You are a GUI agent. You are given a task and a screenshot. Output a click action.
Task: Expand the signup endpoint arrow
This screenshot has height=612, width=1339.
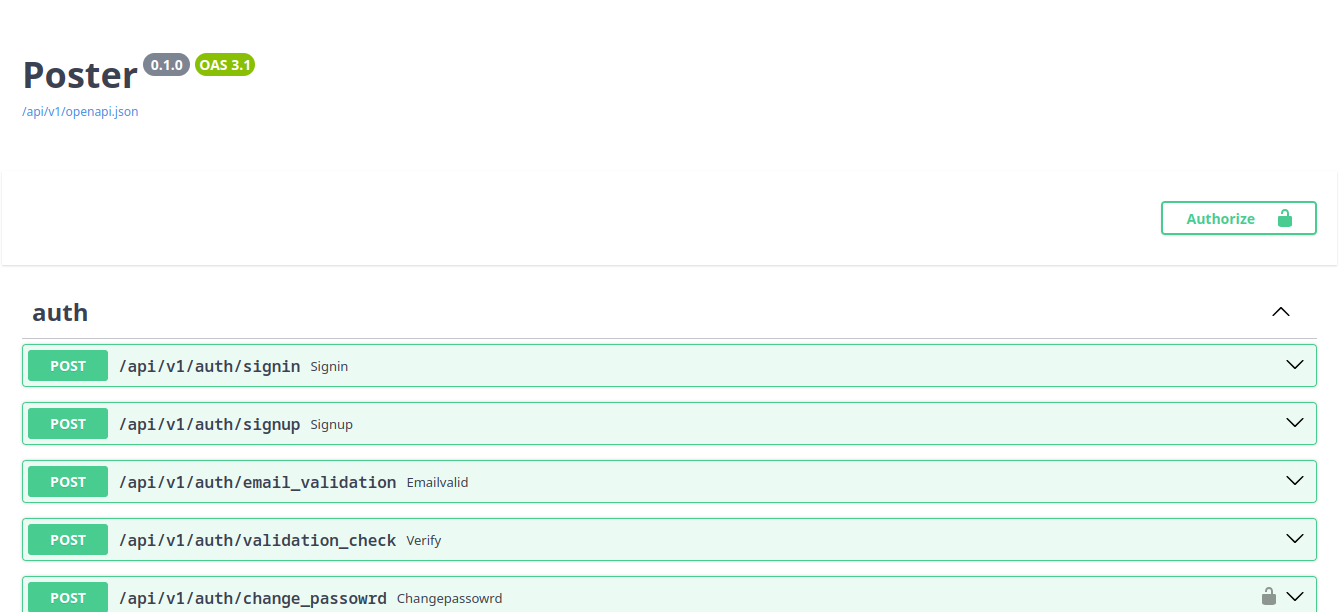(1295, 423)
